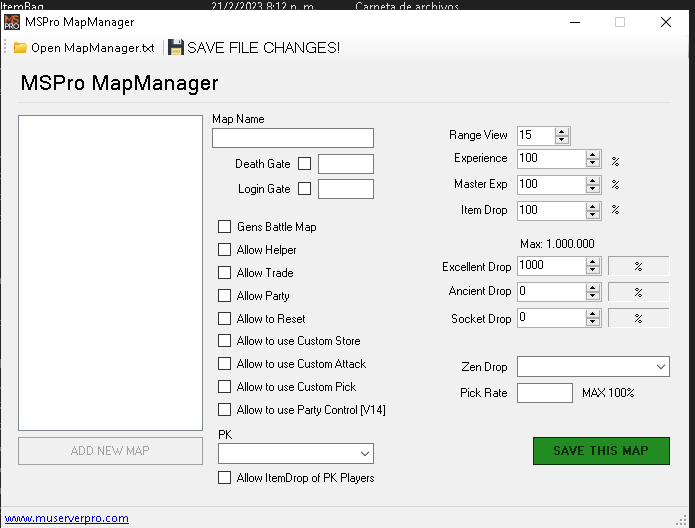Click the Map Name text field

tap(292, 138)
